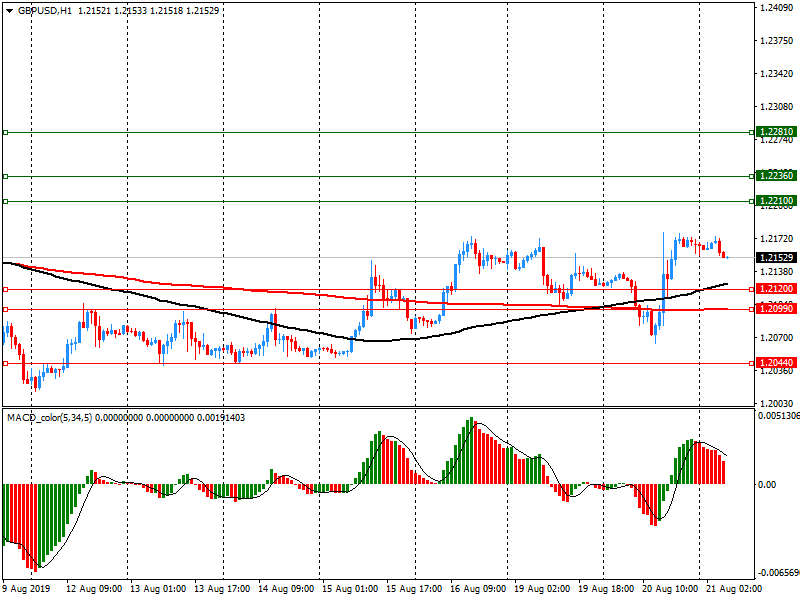Screen dimensions: 800x600
Task: Click right handle of the 1.22810 green line
Action: [x=752, y=133]
